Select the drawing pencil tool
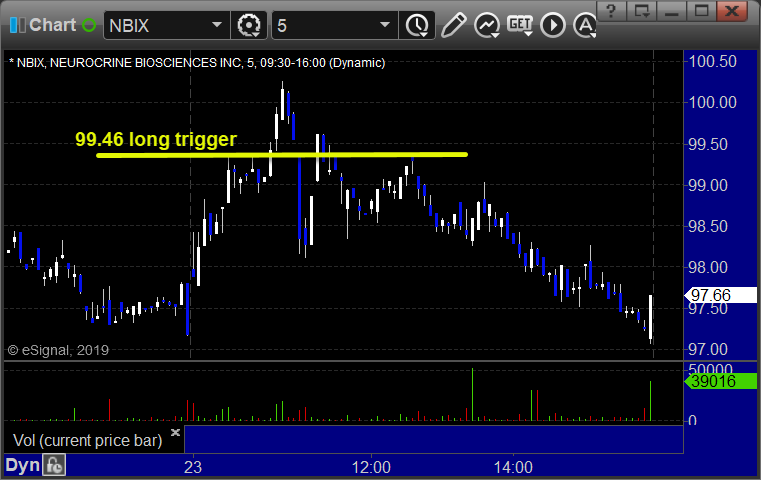 (453, 25)
